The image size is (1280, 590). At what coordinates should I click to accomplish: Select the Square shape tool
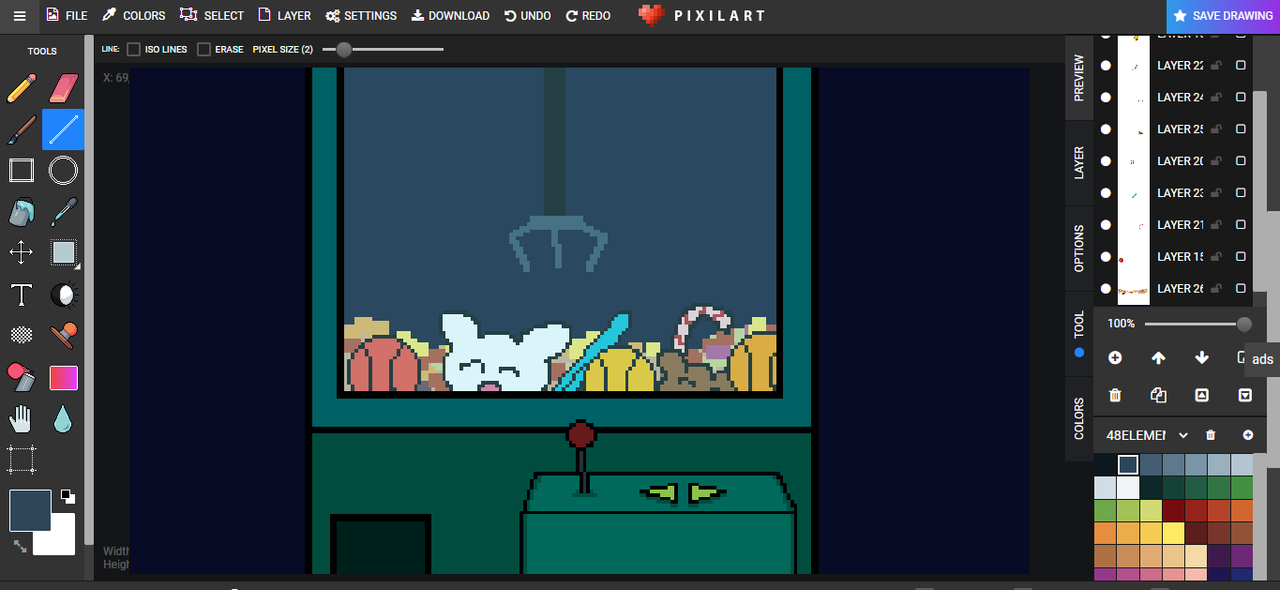[21, 170]
